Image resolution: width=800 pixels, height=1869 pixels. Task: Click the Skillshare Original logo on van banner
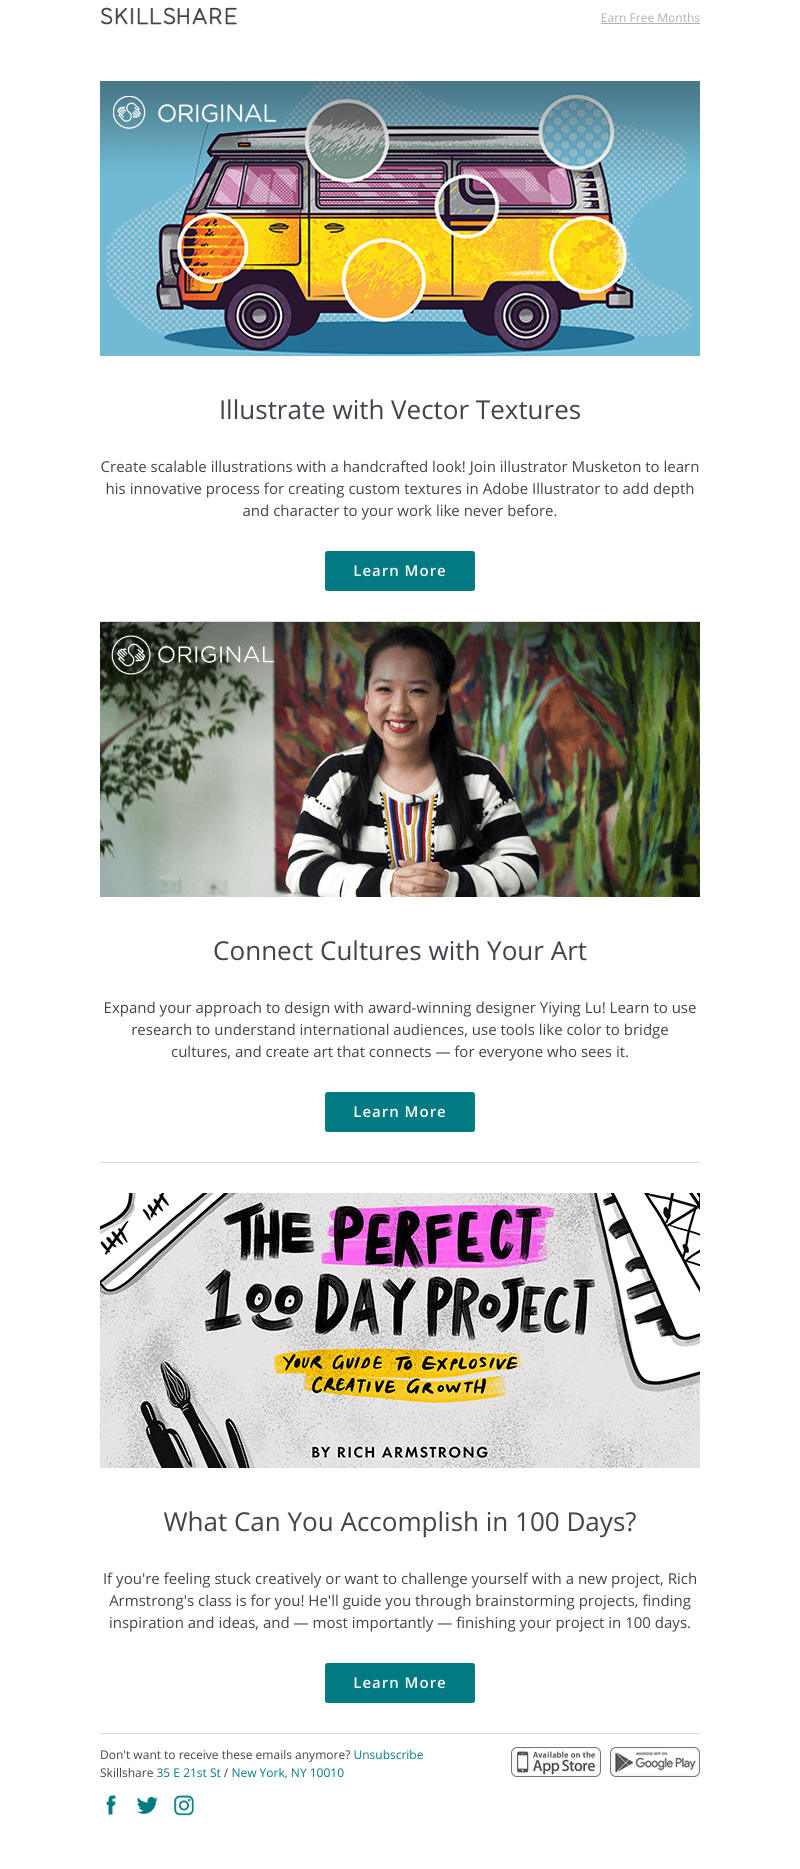click(x=194, y=113)
